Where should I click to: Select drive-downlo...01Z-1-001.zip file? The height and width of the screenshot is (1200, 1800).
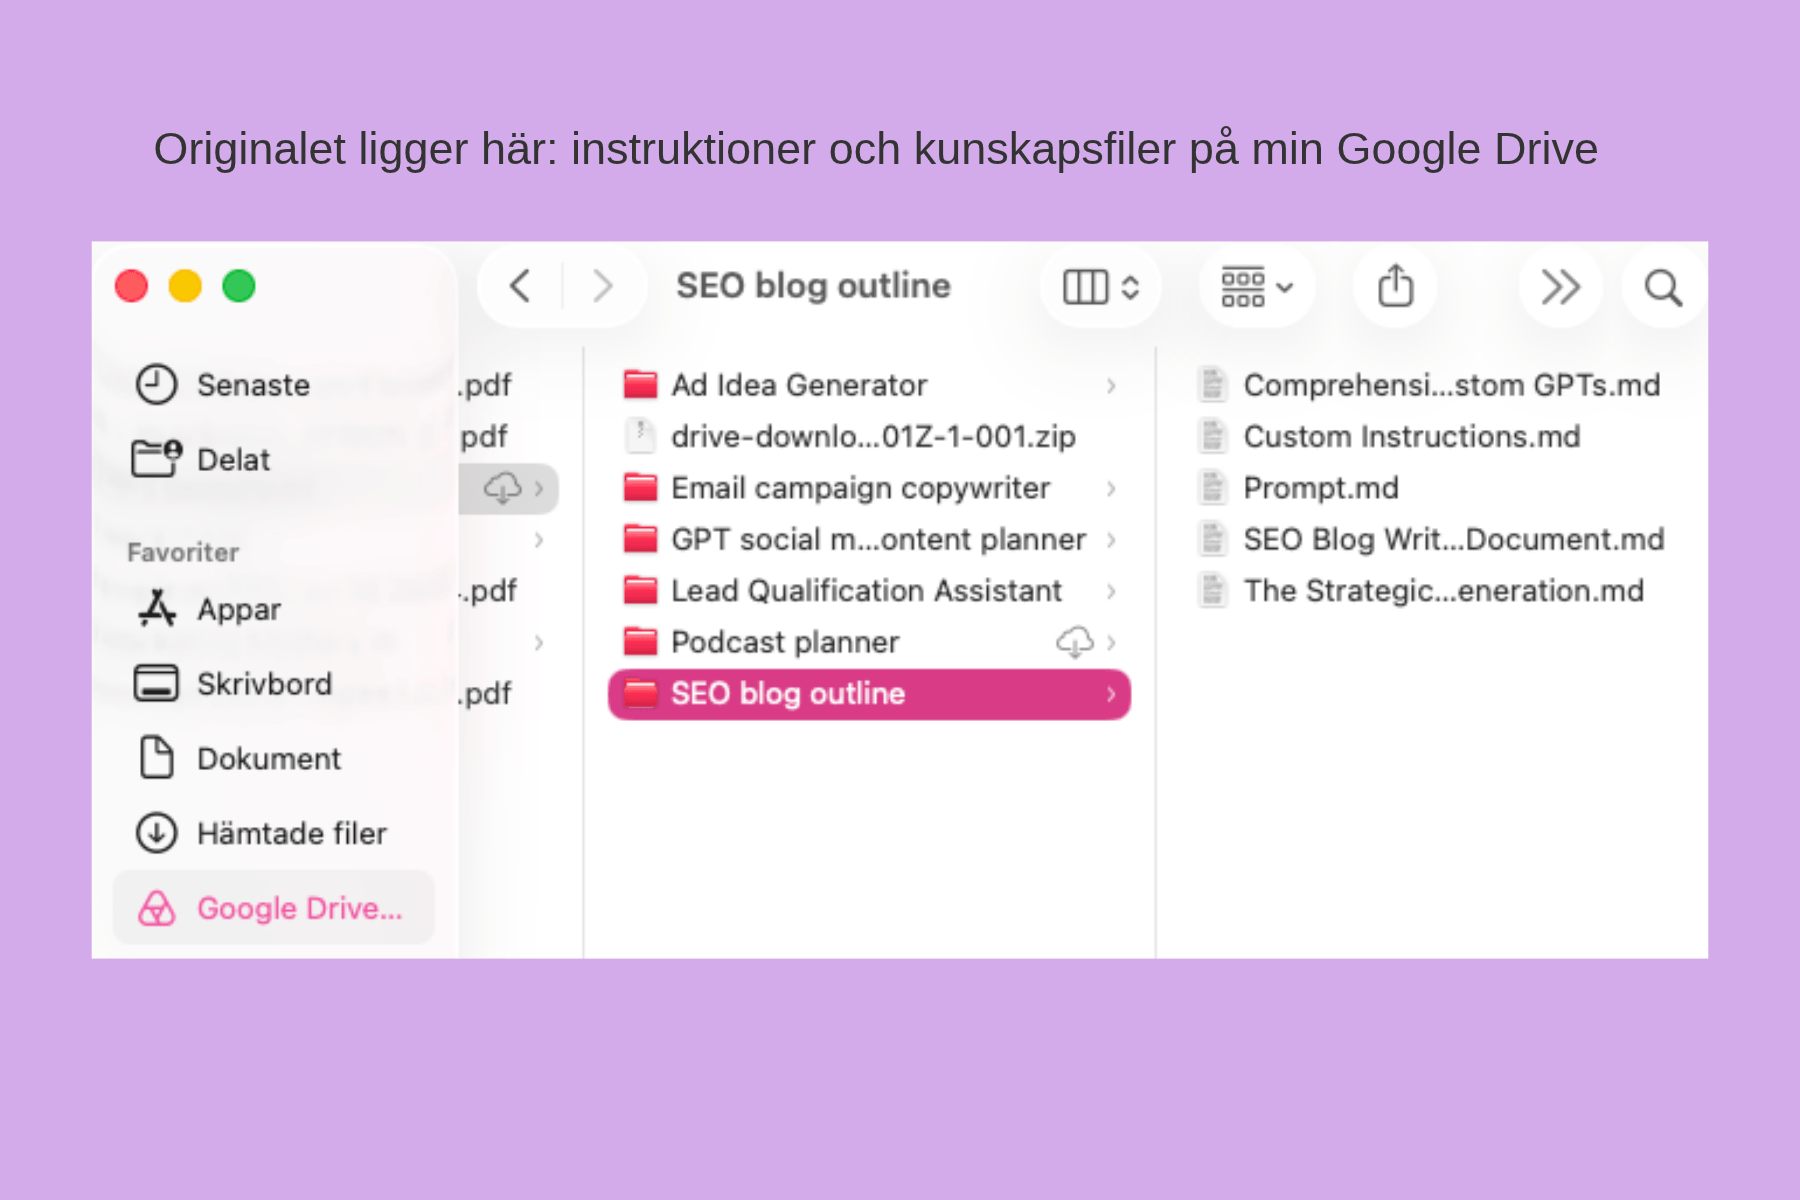tap(868, 436)
